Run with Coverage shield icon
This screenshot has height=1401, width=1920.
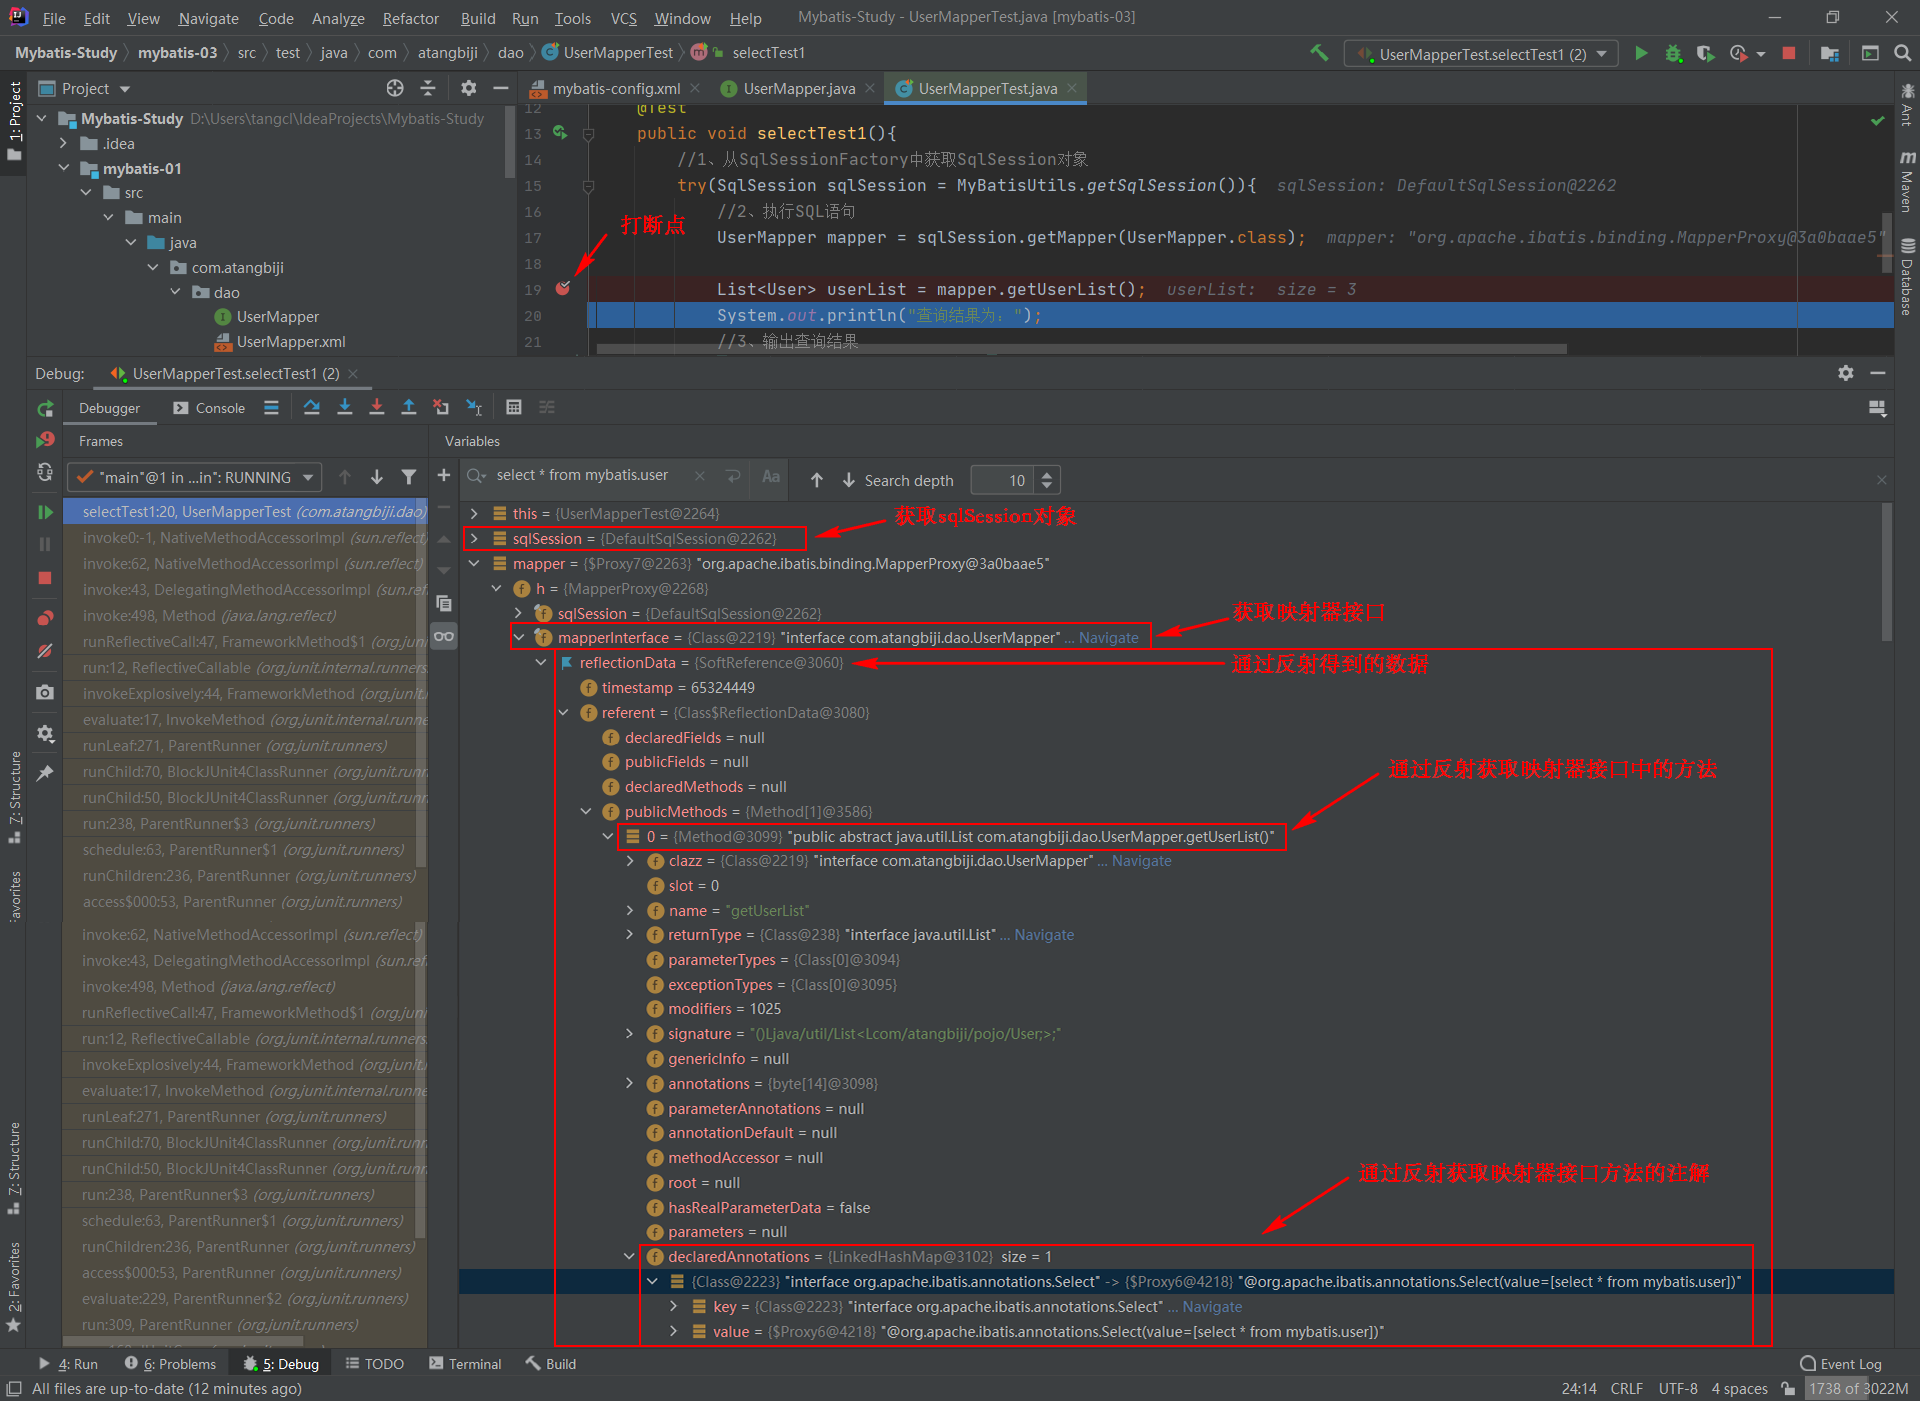tap(1706, 53)
